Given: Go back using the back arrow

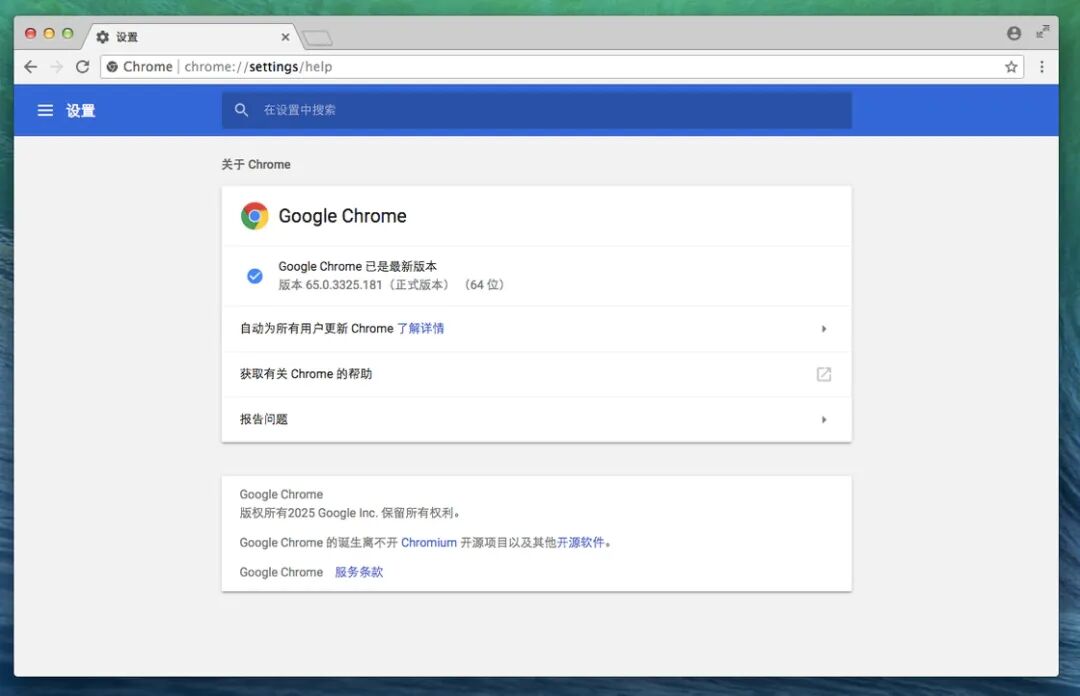Looking at the screenshot, I should 30,67.
